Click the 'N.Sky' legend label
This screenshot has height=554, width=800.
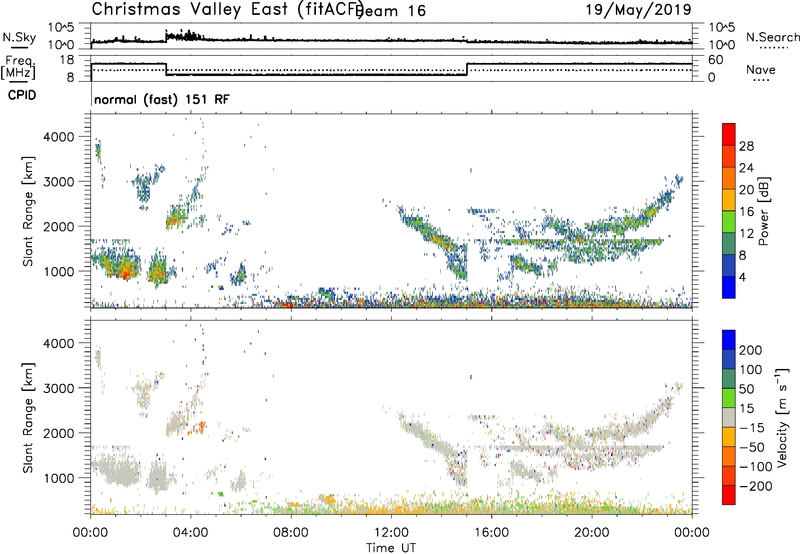click(19, 37)
